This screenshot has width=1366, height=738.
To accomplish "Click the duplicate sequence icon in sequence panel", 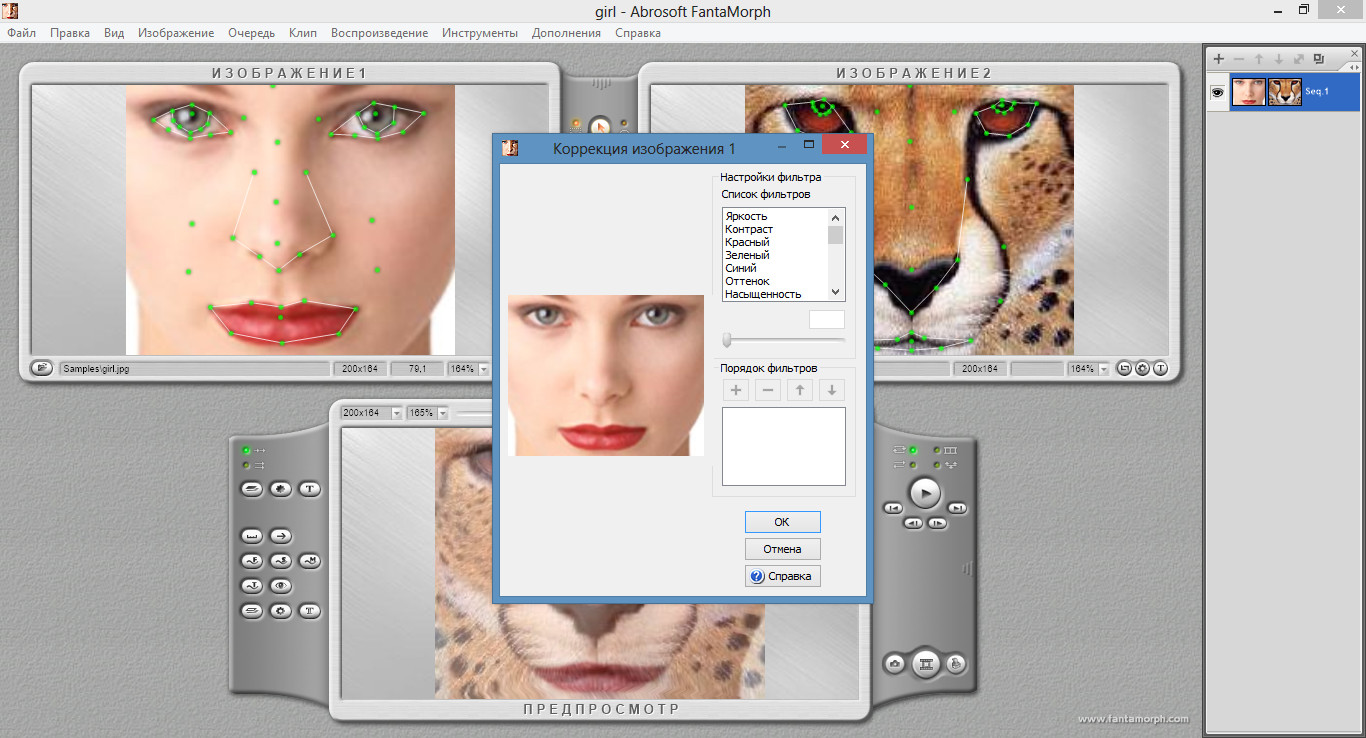I will [1318, 59].
